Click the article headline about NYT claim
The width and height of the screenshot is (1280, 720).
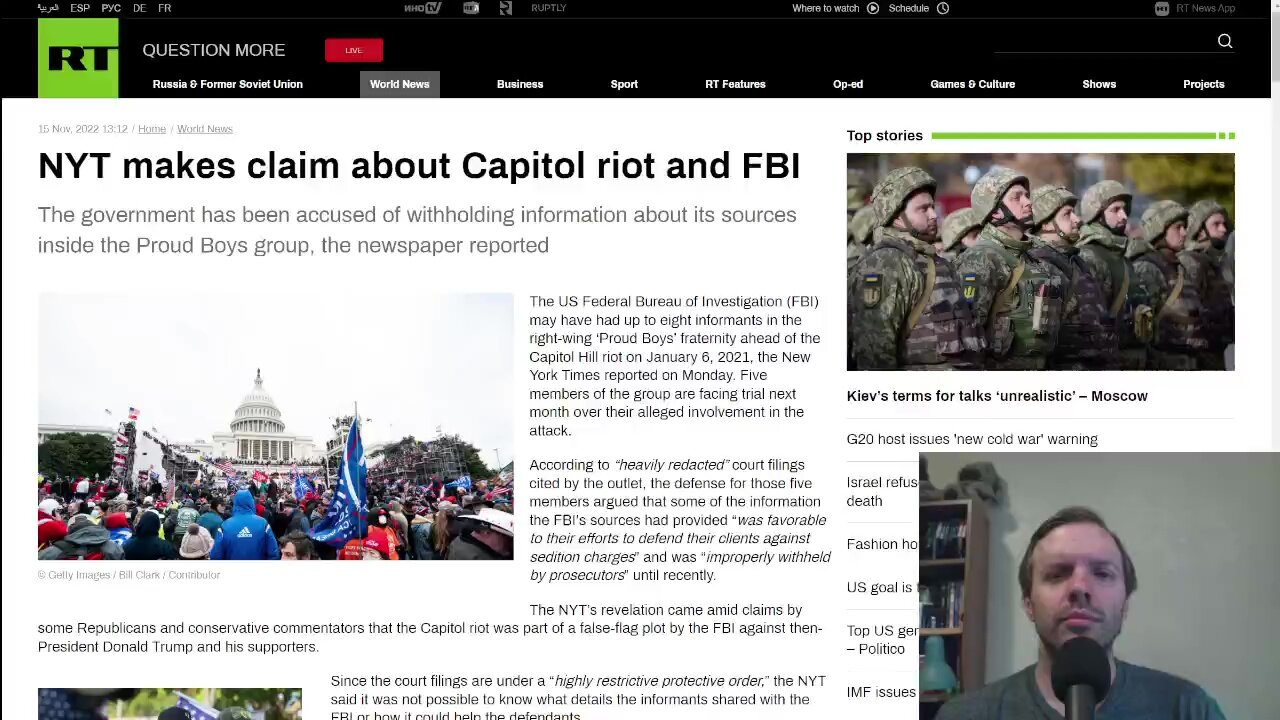pyautogui.click(x=419, y=166)
